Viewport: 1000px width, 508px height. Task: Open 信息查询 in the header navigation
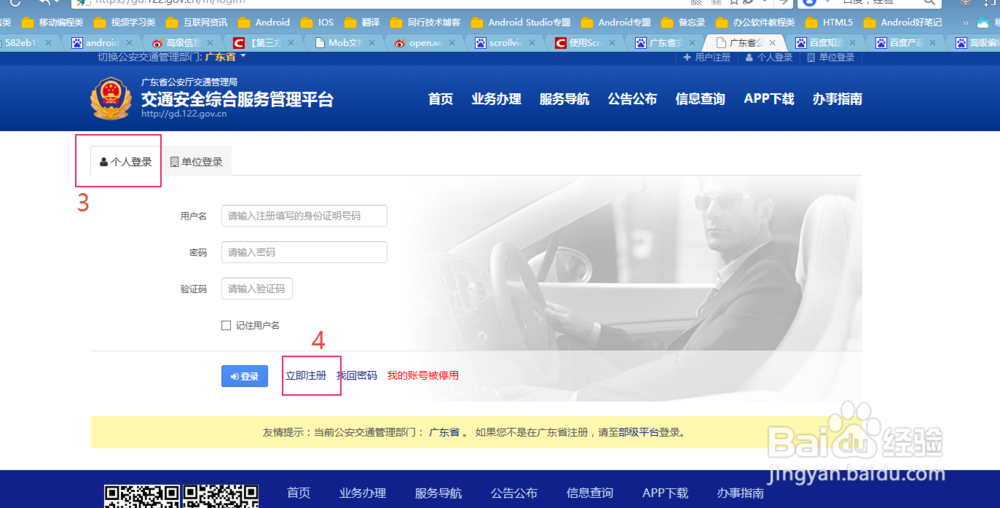(x=700, y=99)
